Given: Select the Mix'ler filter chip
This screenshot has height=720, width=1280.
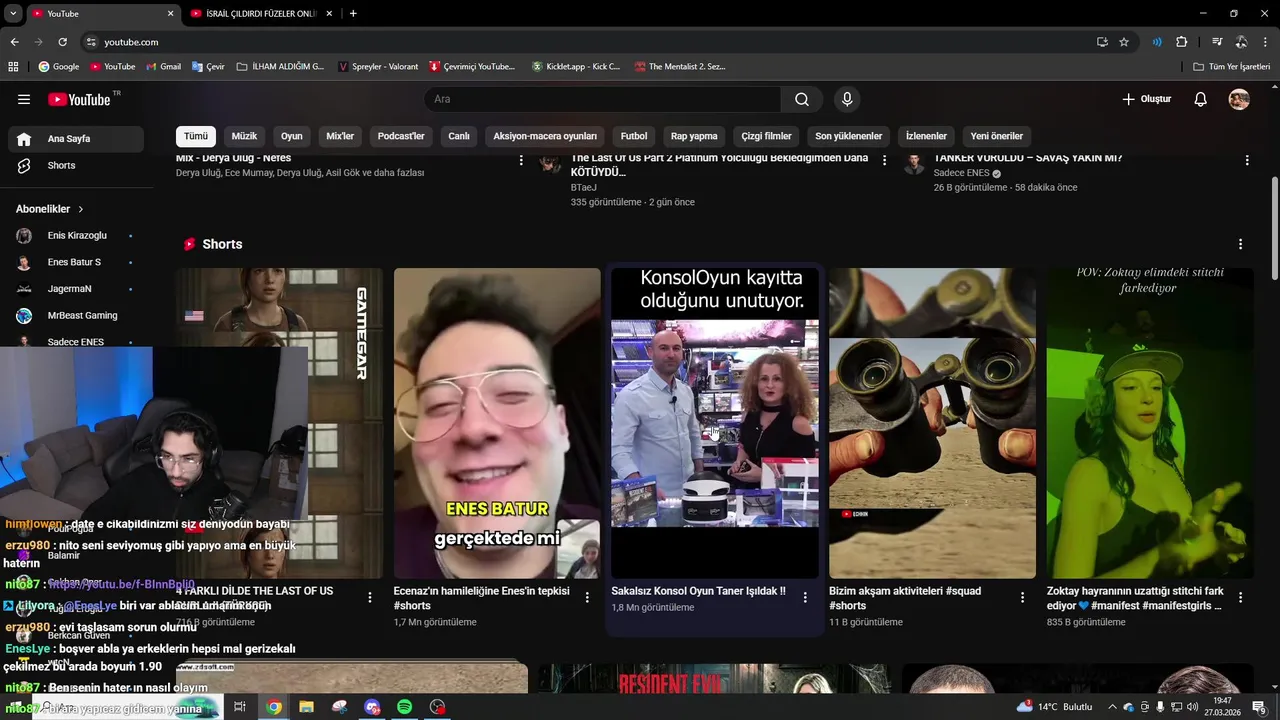Looking at the screenshot, I should coord(340,136).
